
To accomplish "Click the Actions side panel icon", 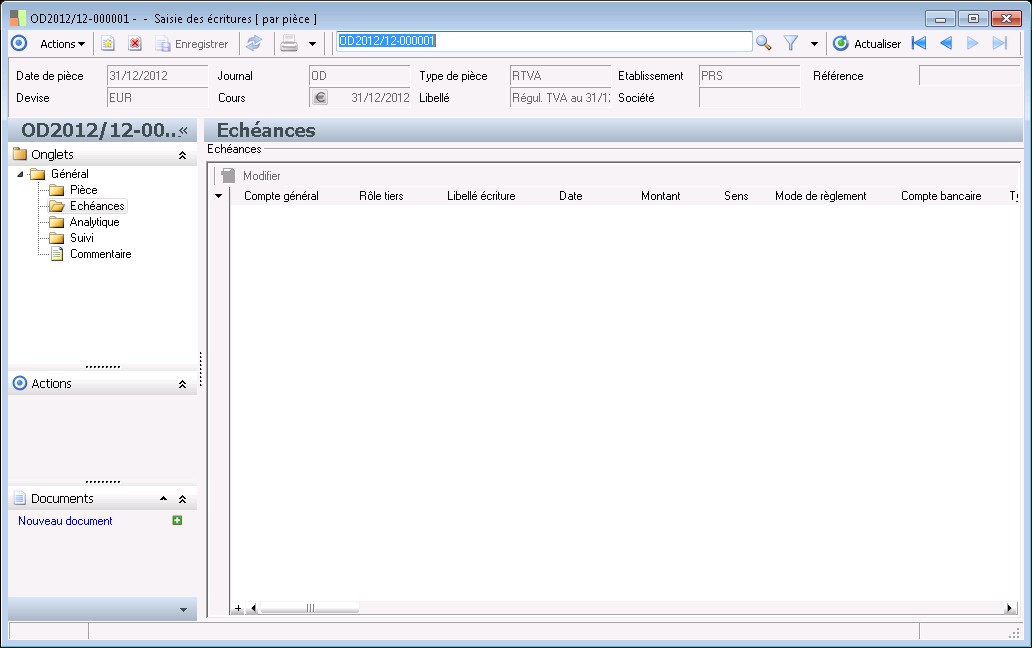I will [x=20, y=383].
